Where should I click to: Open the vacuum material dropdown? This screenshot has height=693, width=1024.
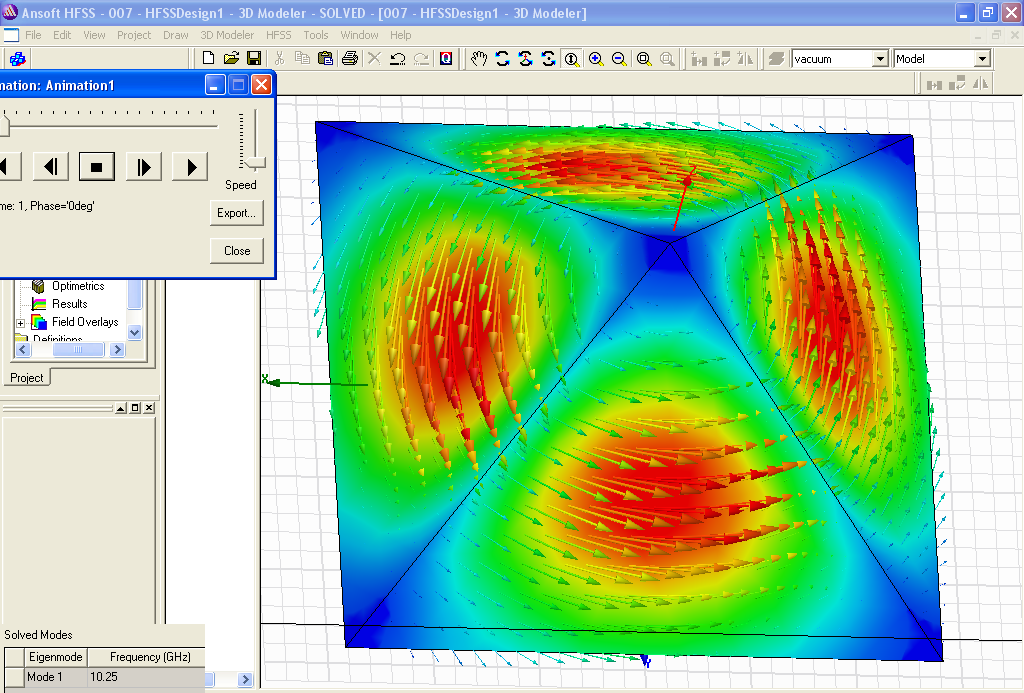[880, 59]
